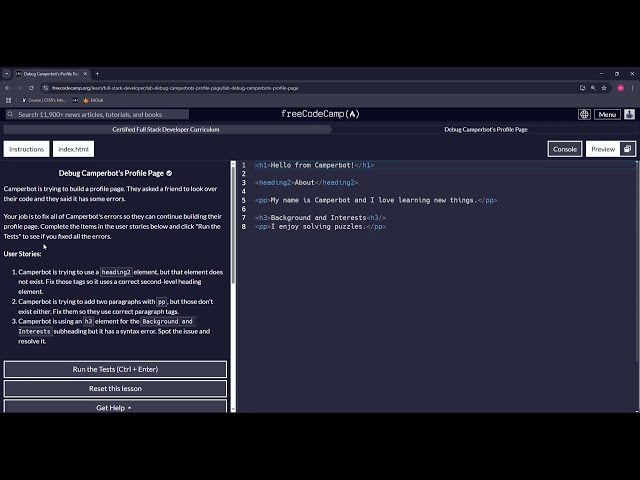Open the user profile avatar

click(x=629, y=114)
